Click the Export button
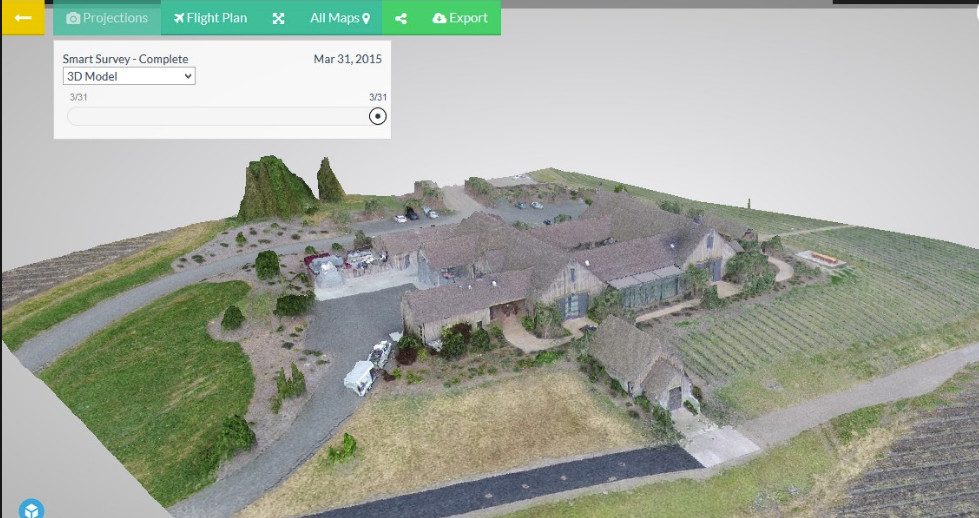Viewport: 979px width, 518px height. click(460, 18)
